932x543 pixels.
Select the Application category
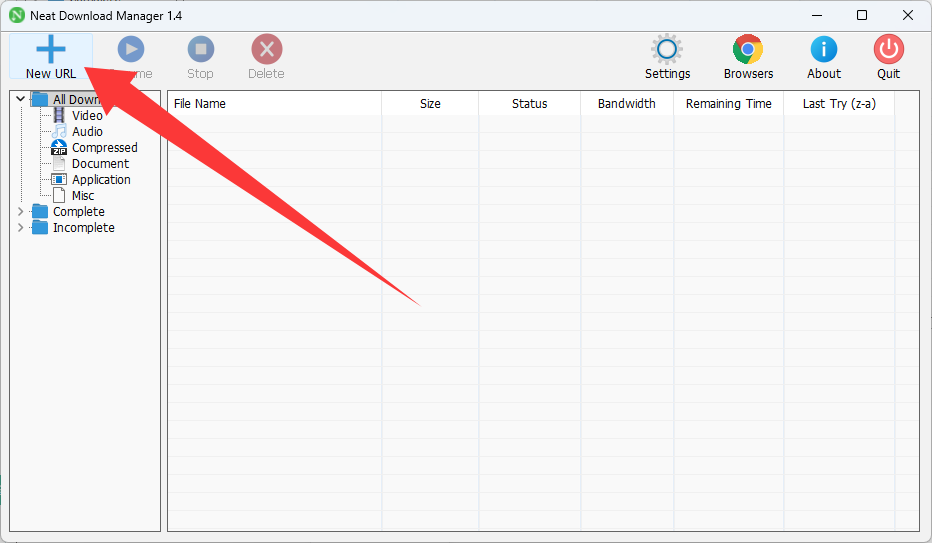pyautogui.click(x=101, y=180)
